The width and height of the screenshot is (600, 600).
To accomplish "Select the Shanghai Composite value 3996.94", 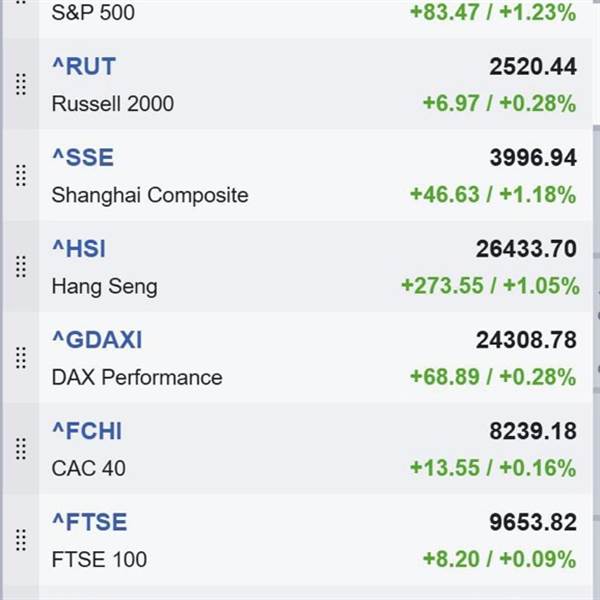I will click(x=533, y=158).
